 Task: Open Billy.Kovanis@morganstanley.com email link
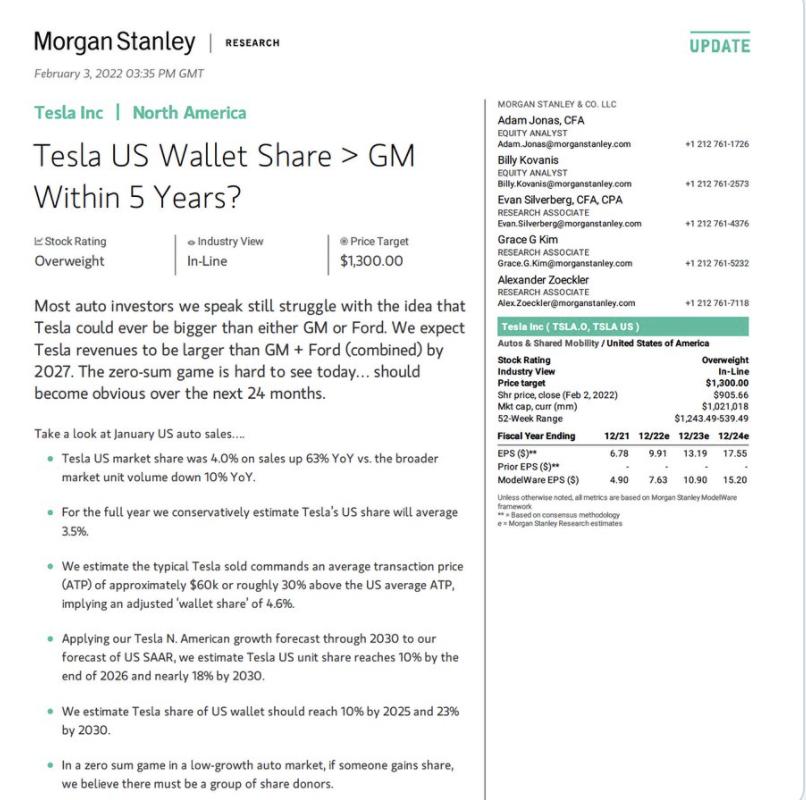point(564,184)
